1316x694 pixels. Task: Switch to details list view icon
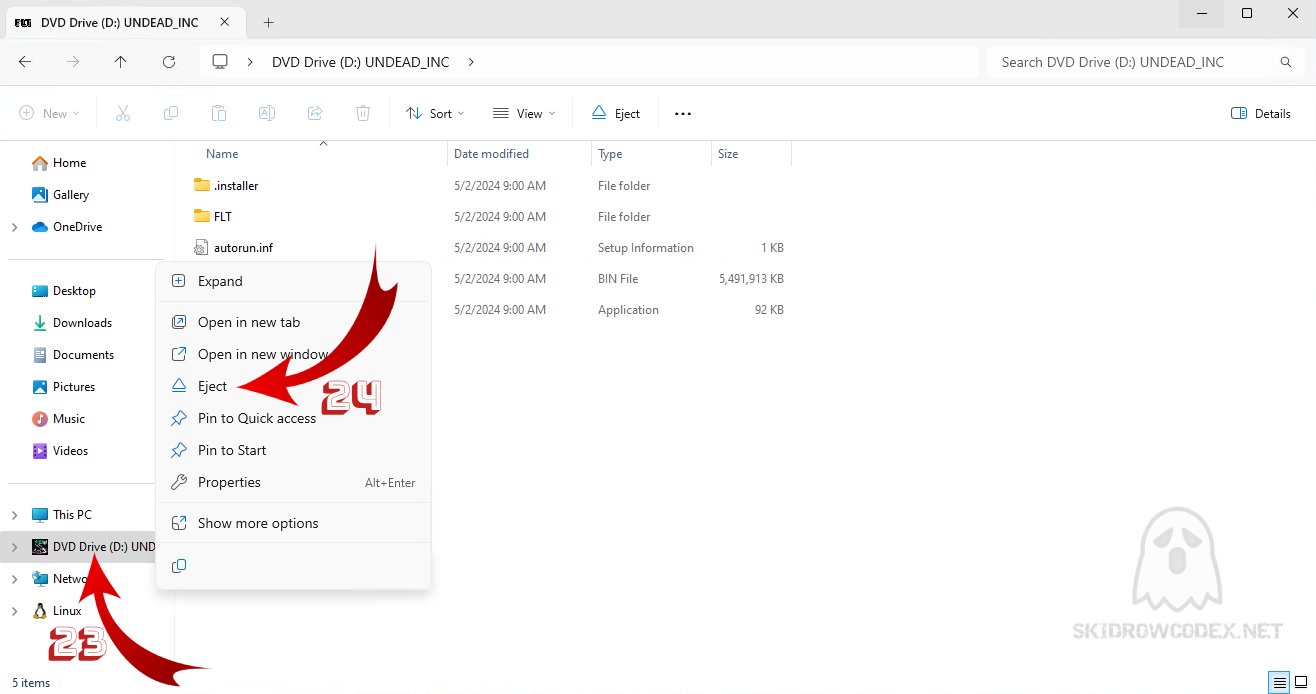click(1280, 683)
